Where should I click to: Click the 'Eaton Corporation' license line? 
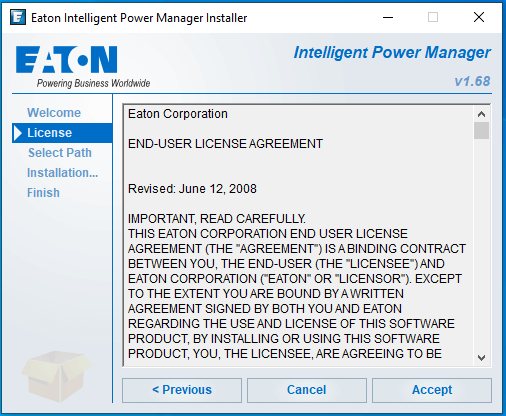[178, 114]
